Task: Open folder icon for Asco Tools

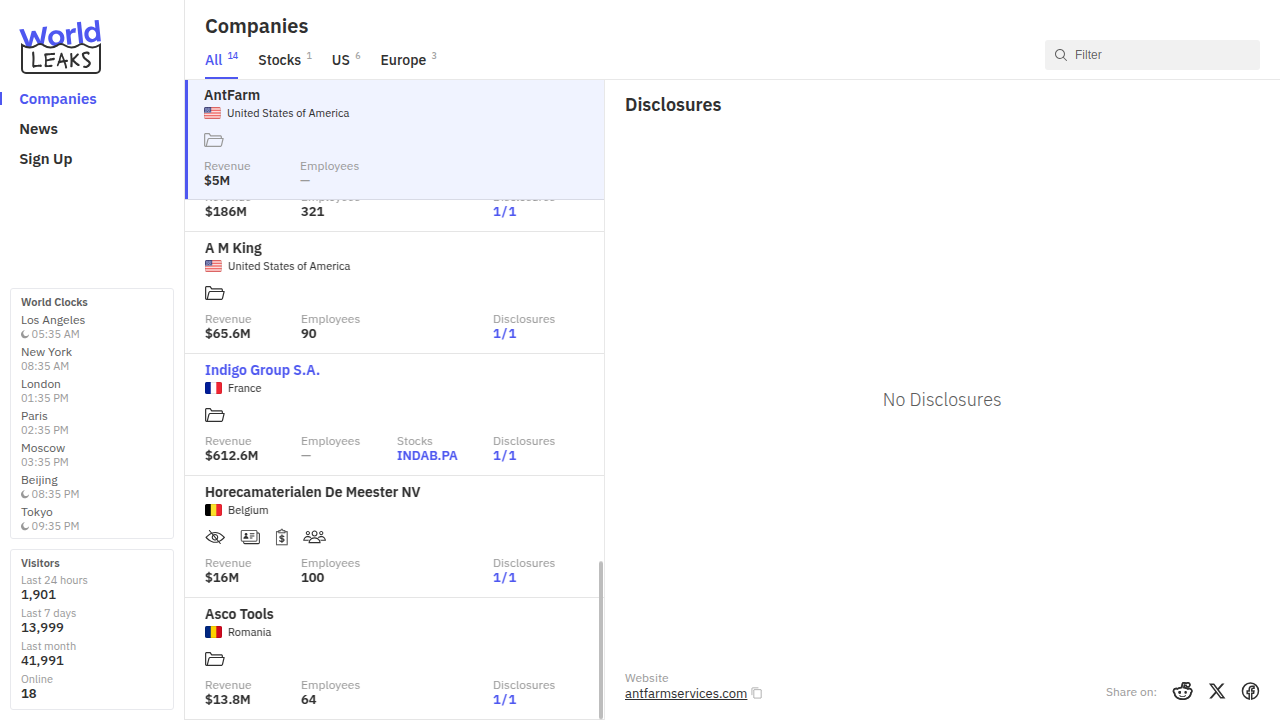Action: 214,660
